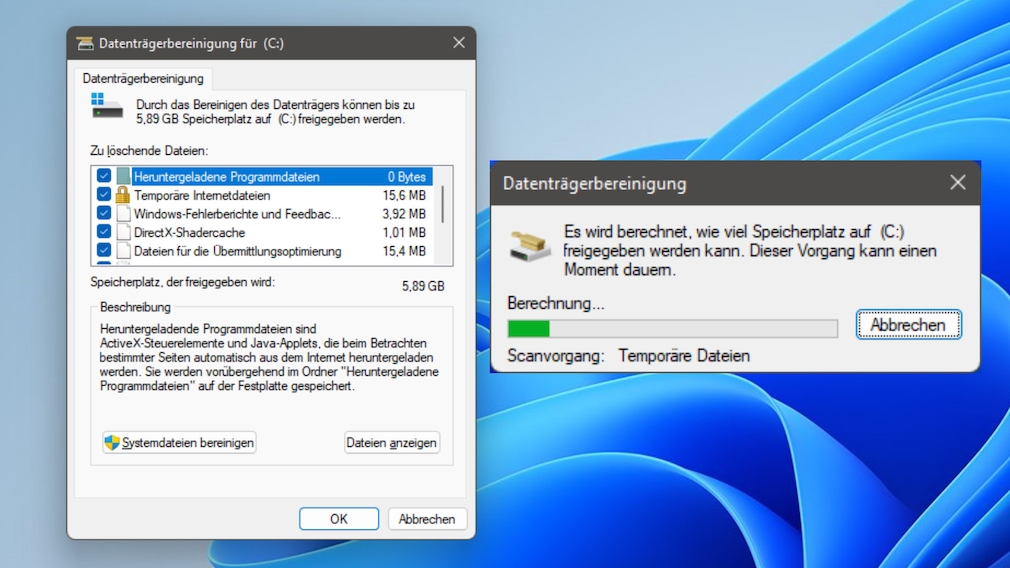Toggle the Windows-Fehlerberichte und Feedback checkbox

tap(104, 213)
